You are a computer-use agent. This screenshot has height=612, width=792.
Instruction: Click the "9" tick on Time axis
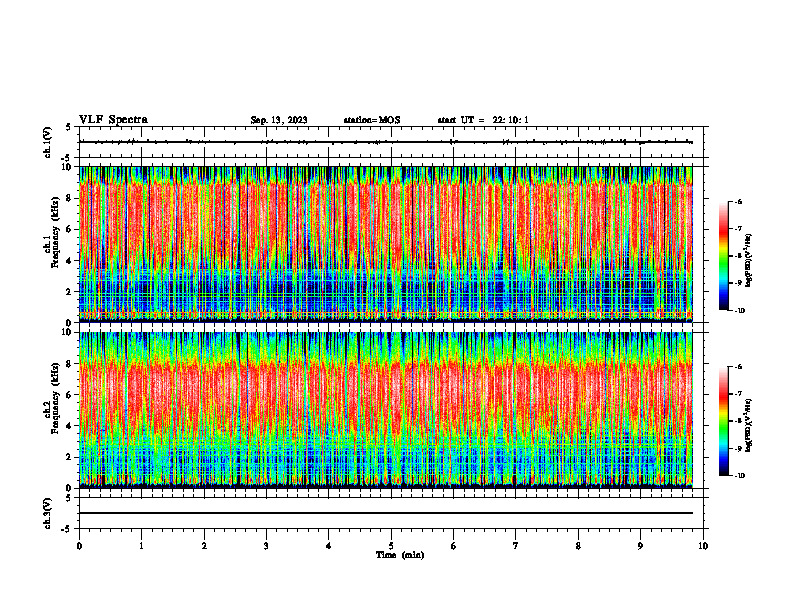[640, 546]
